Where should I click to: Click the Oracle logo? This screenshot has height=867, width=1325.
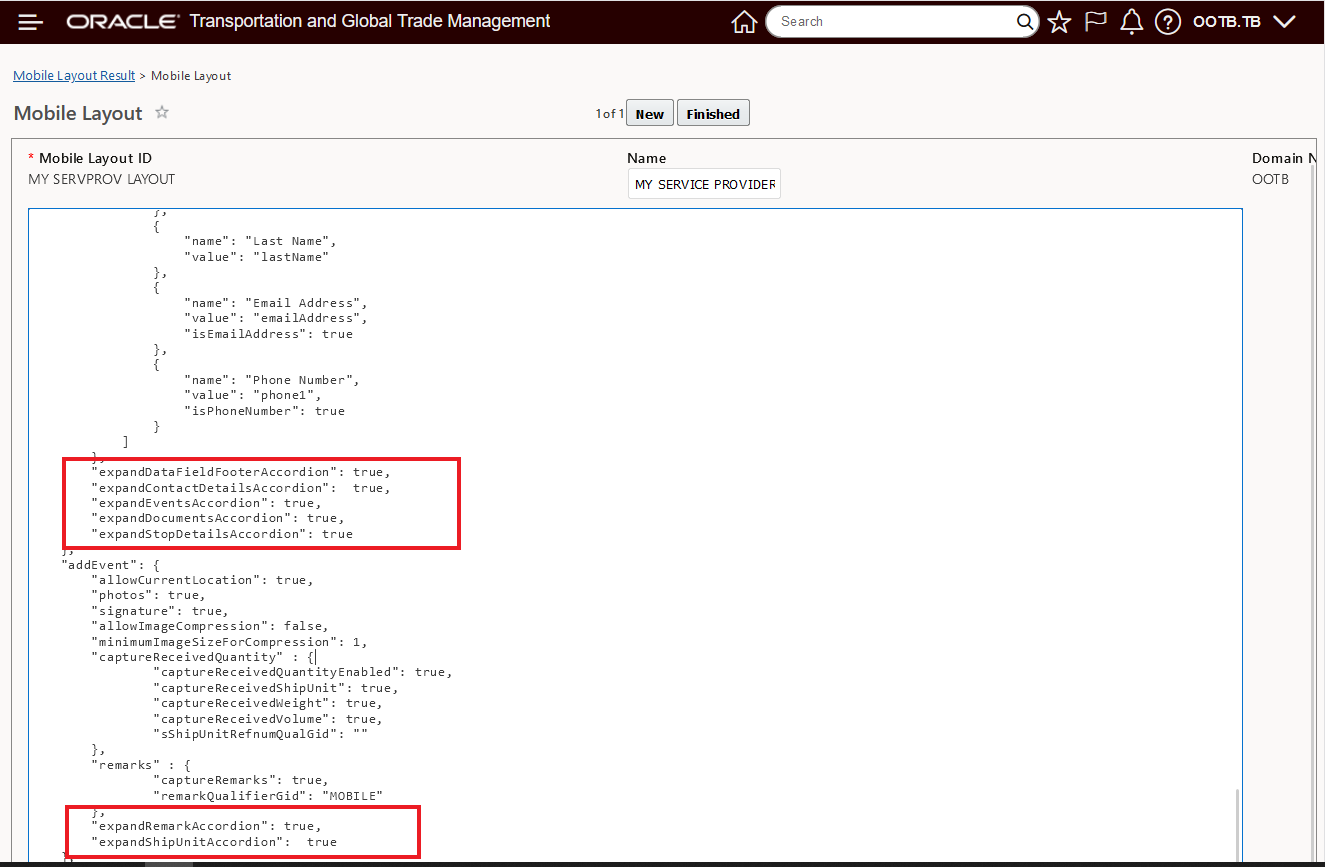[123, 22]
